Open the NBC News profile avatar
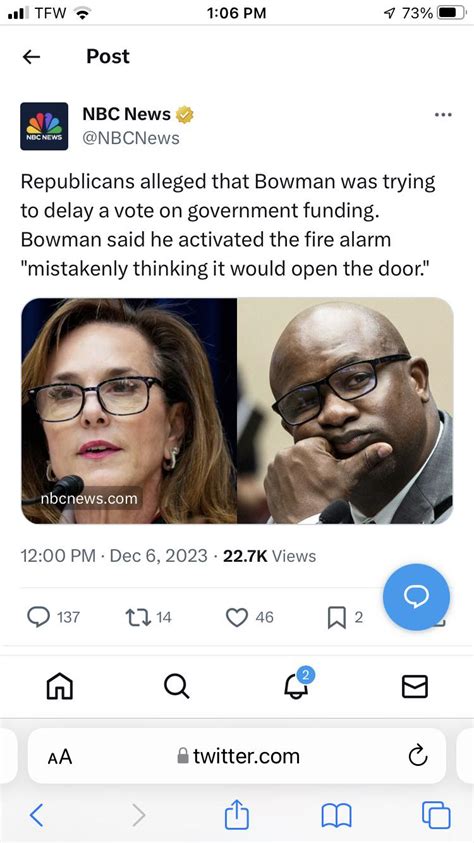 point(44,126)
